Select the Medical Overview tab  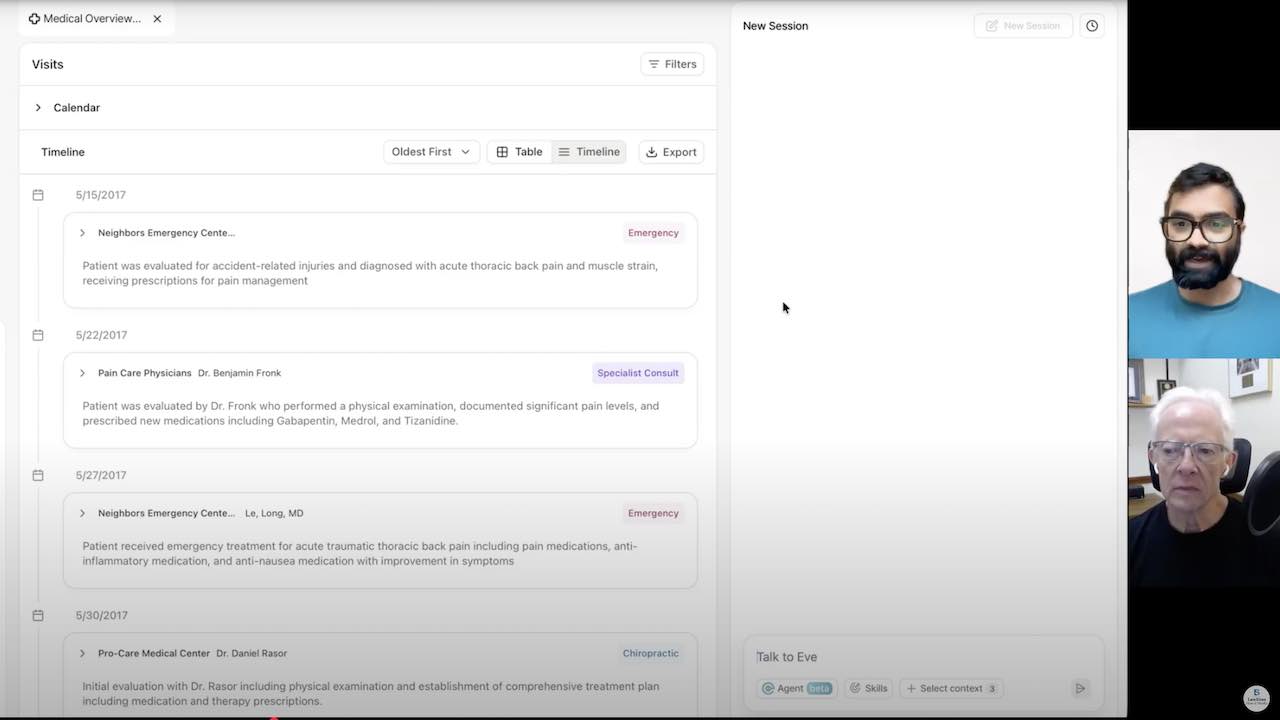coord(90,19)
